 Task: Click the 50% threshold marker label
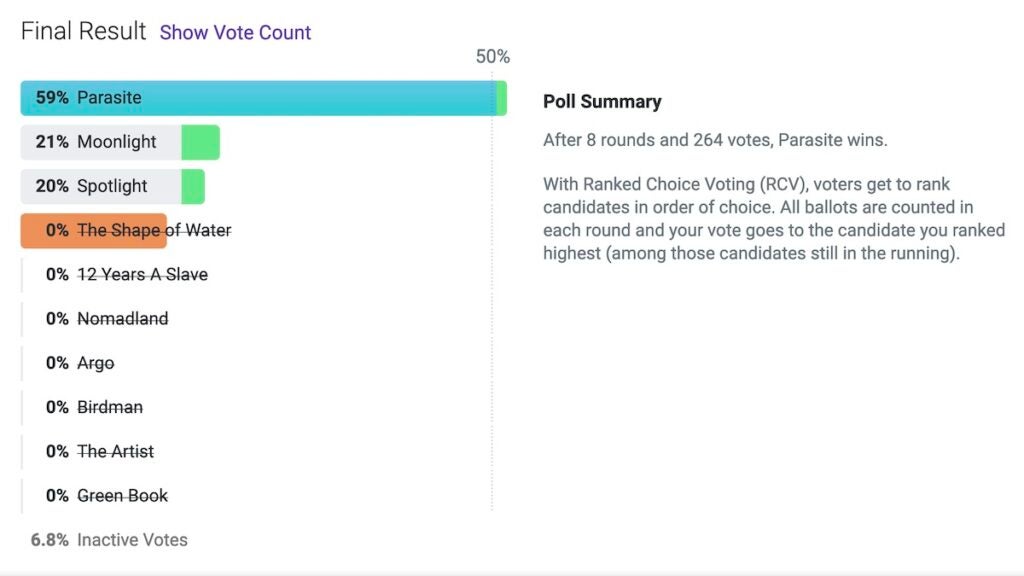492,57
